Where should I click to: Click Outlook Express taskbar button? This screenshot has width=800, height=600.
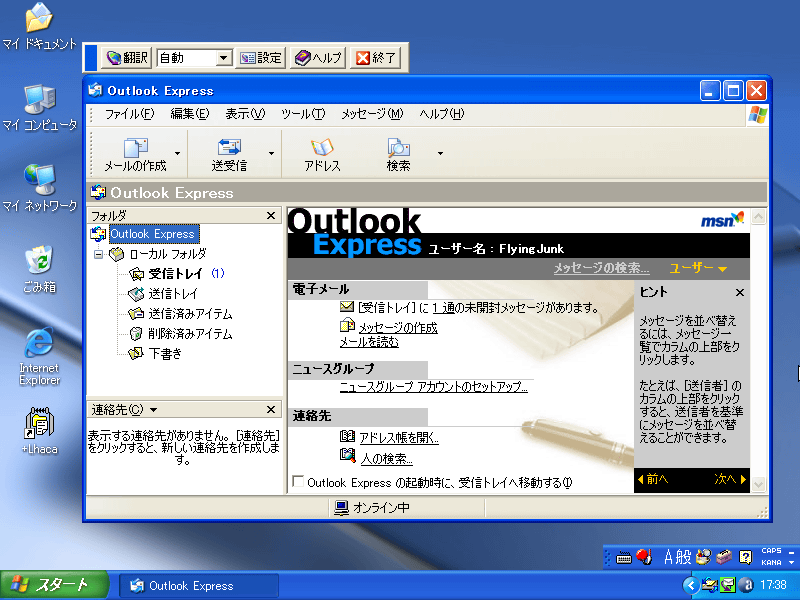coord(199,586)
